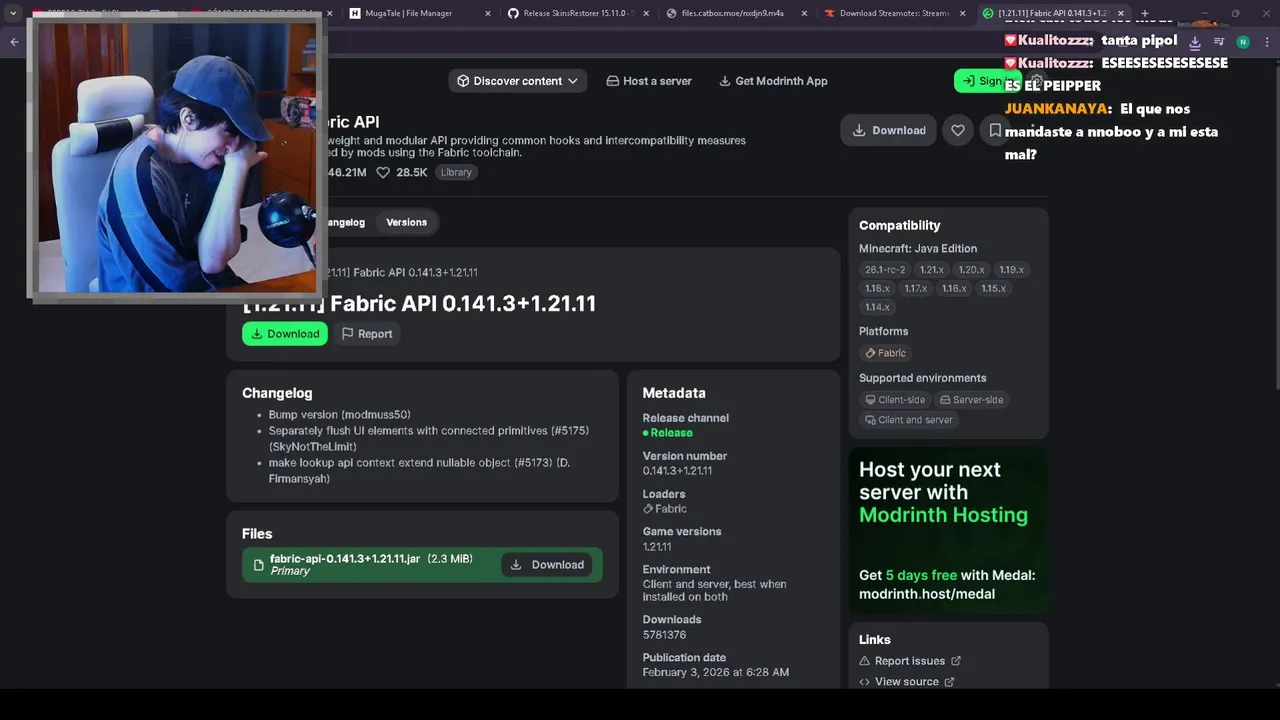Open browser media controls icon
This screenshot has width=1280, height=720.
tap(1219, 42)
